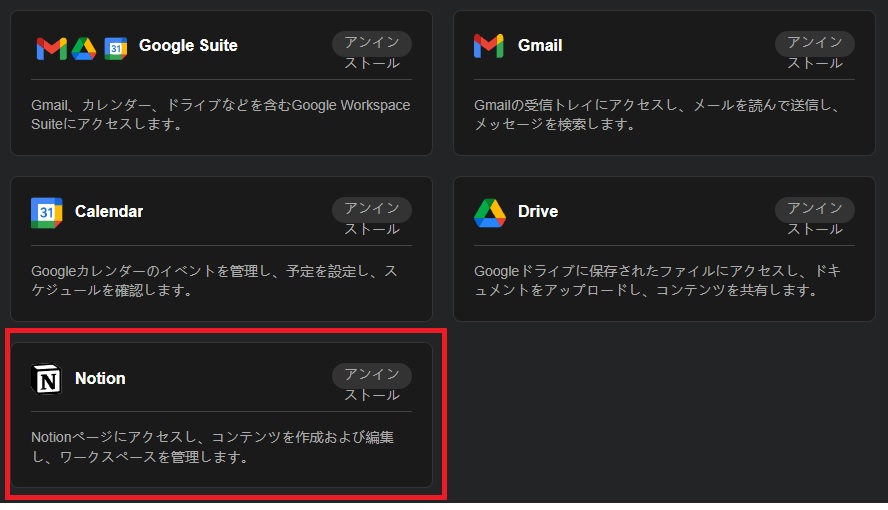Click the Gmail inbox description text
The image size is (888, 510).
tap(657, 114)
